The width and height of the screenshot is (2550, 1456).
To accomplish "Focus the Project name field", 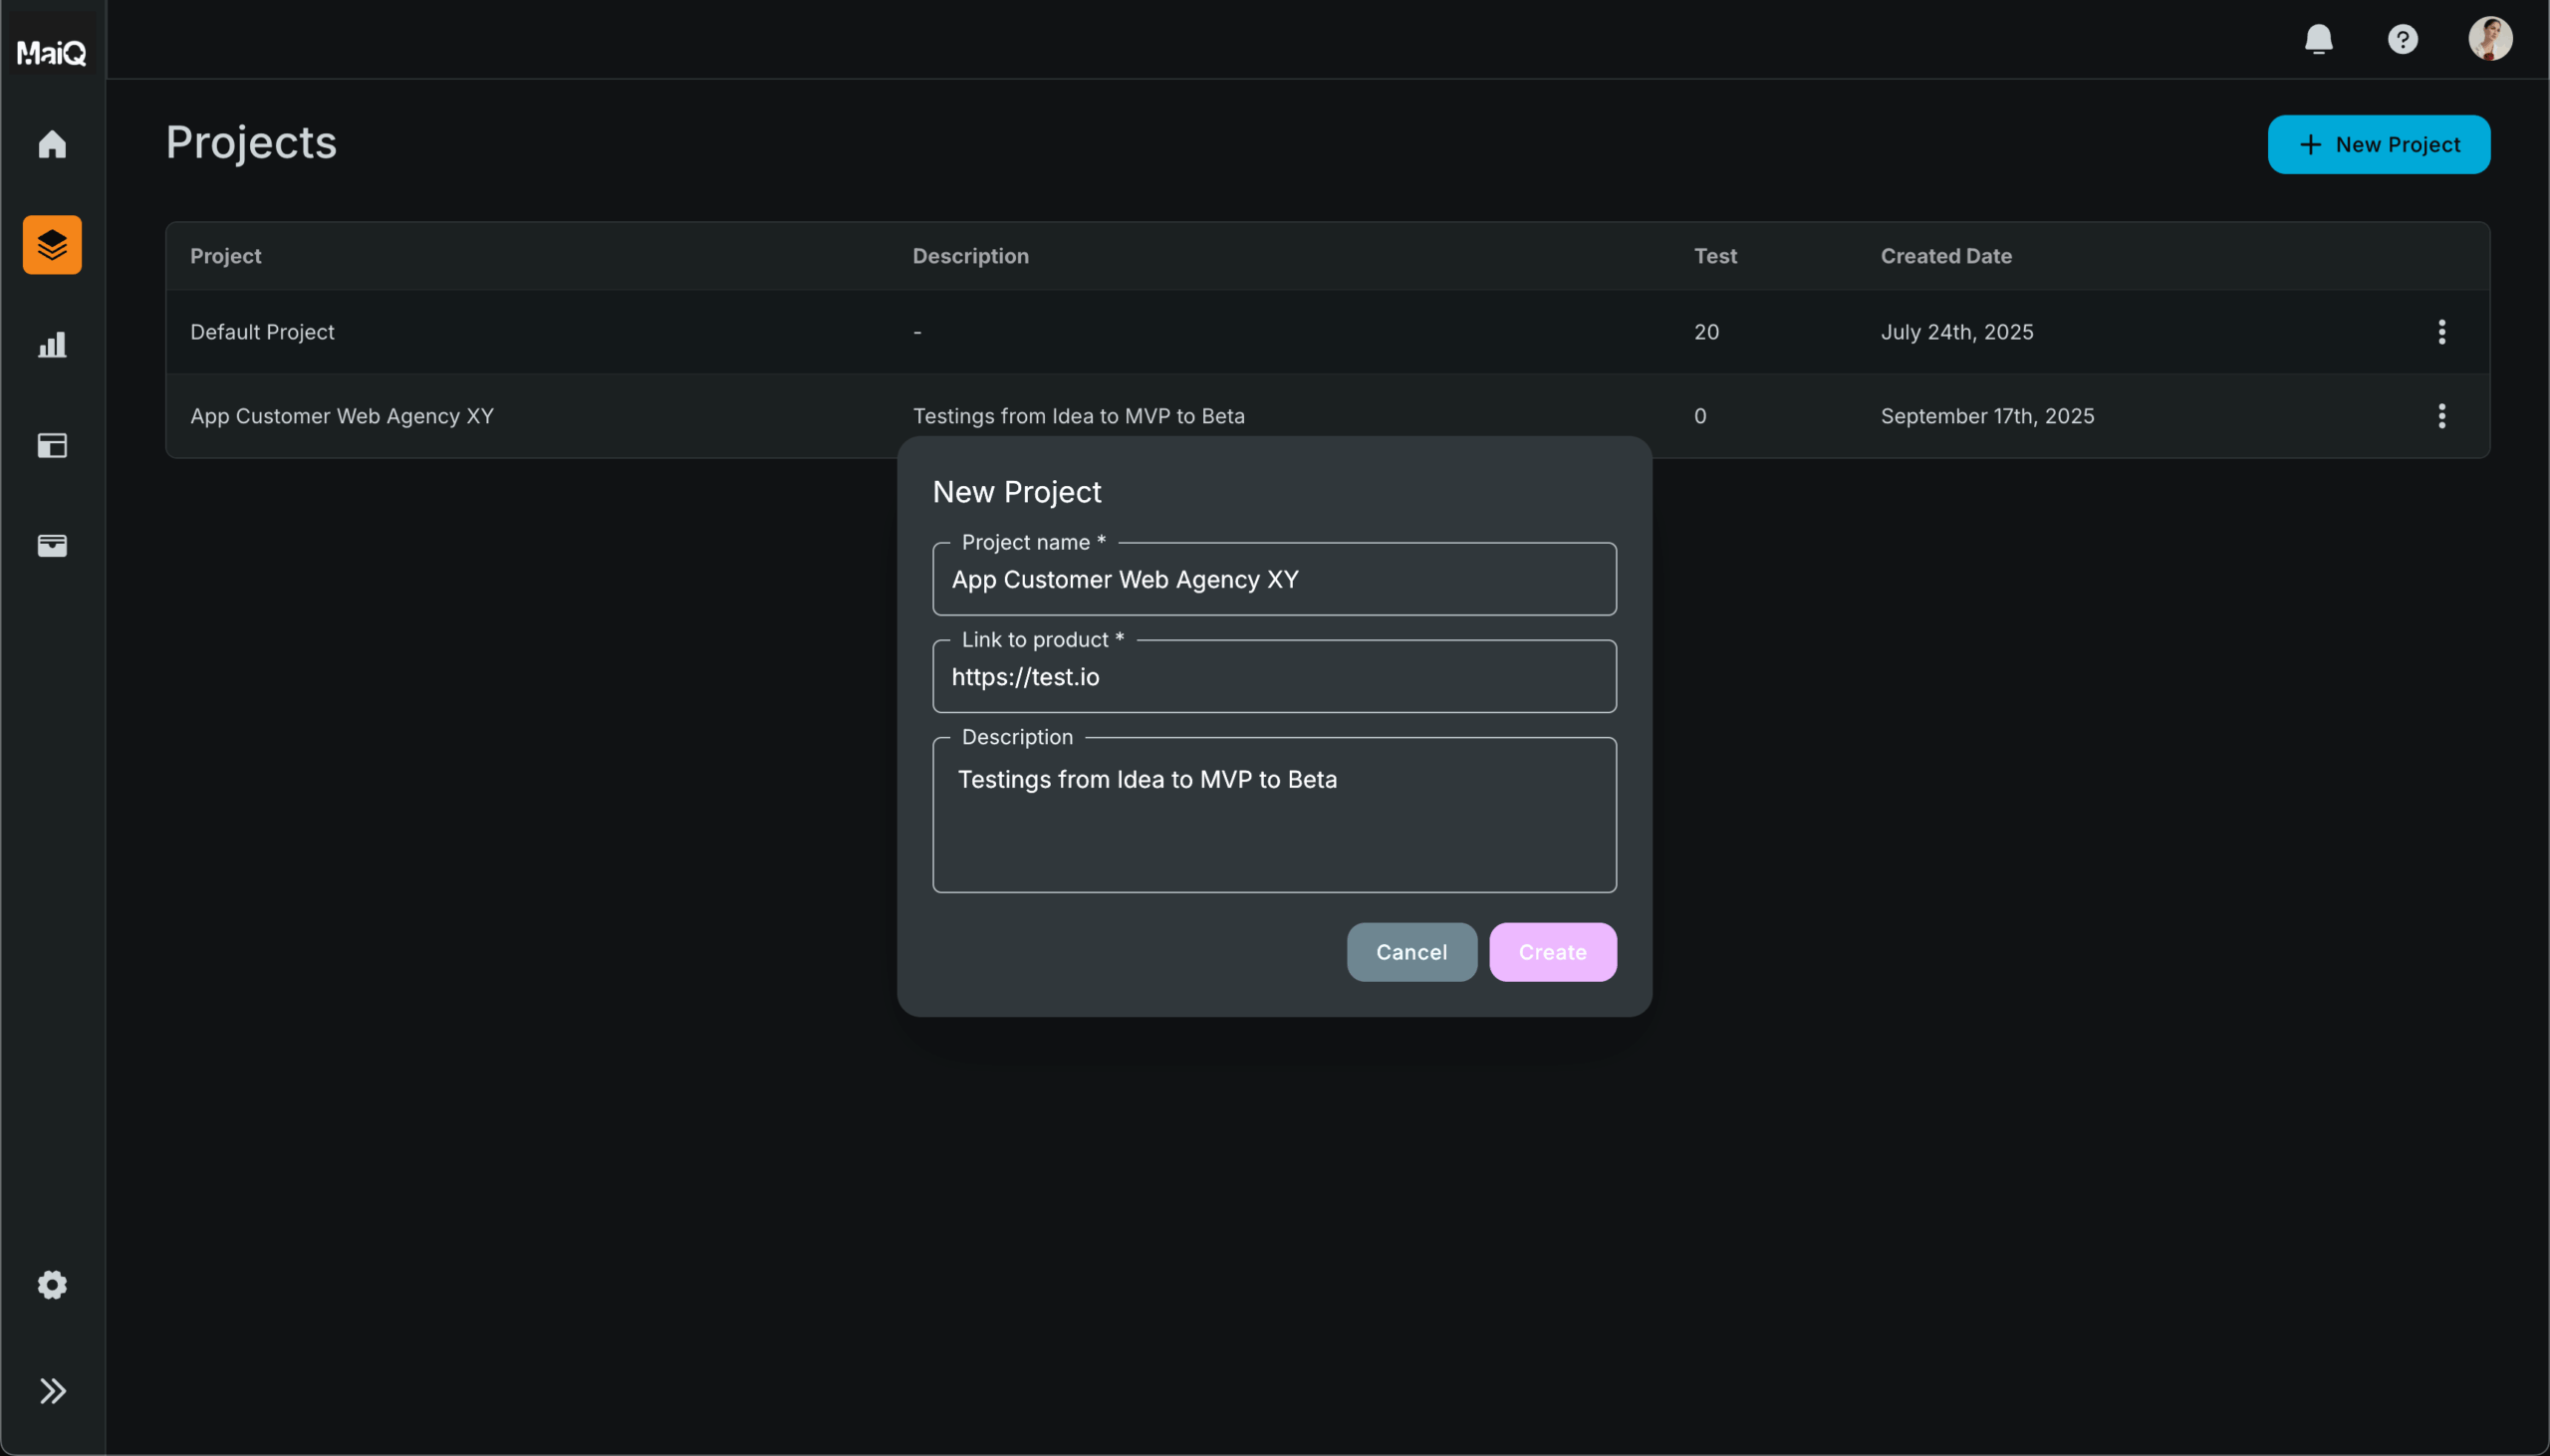I will coord(1273,580).
